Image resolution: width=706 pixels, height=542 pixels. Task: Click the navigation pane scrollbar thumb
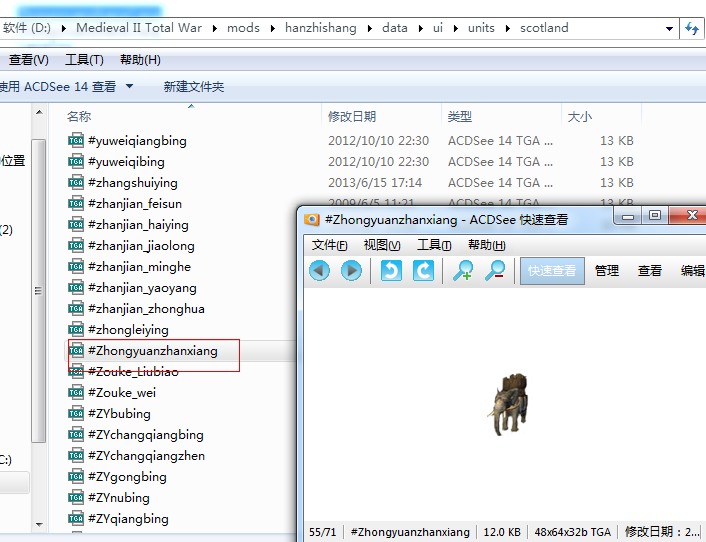tap(39, 291)
